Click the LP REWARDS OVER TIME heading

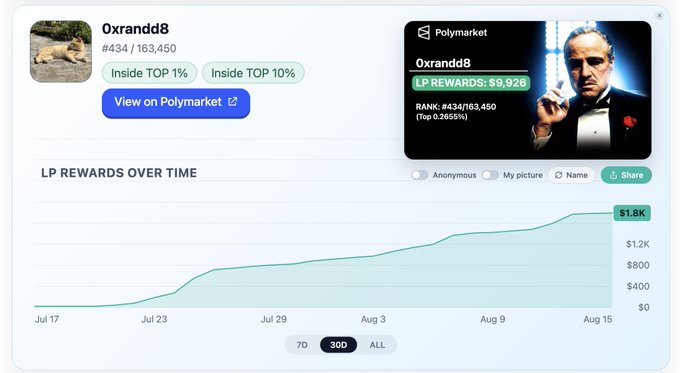click(119, 173)
